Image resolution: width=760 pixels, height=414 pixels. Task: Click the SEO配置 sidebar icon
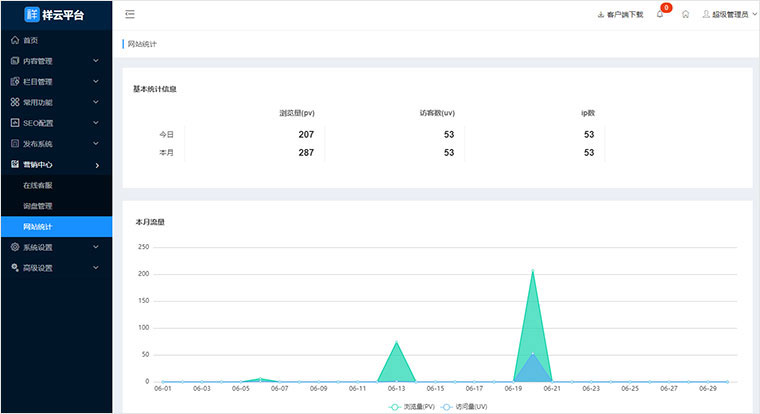[x=14, y=123]
